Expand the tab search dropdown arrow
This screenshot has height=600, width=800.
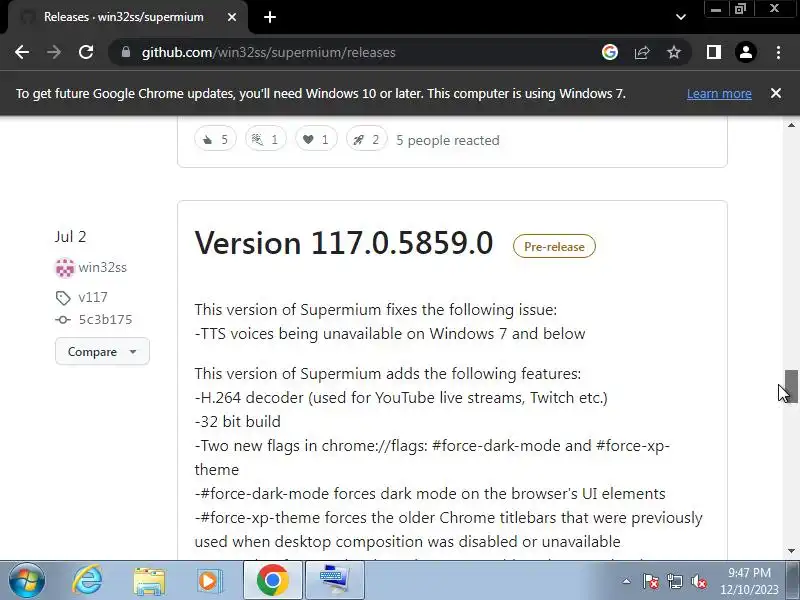click(x=681, y=17)
